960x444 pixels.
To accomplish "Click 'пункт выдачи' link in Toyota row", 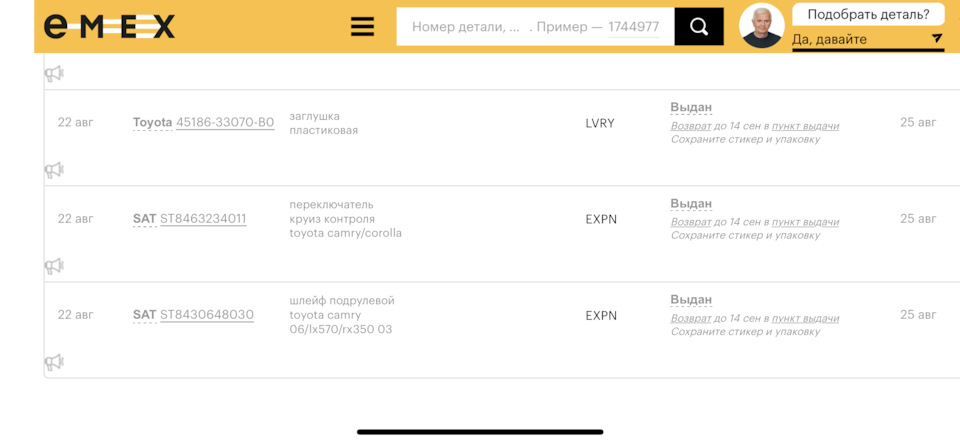I will pyautogui.click(x=805, y=126).
